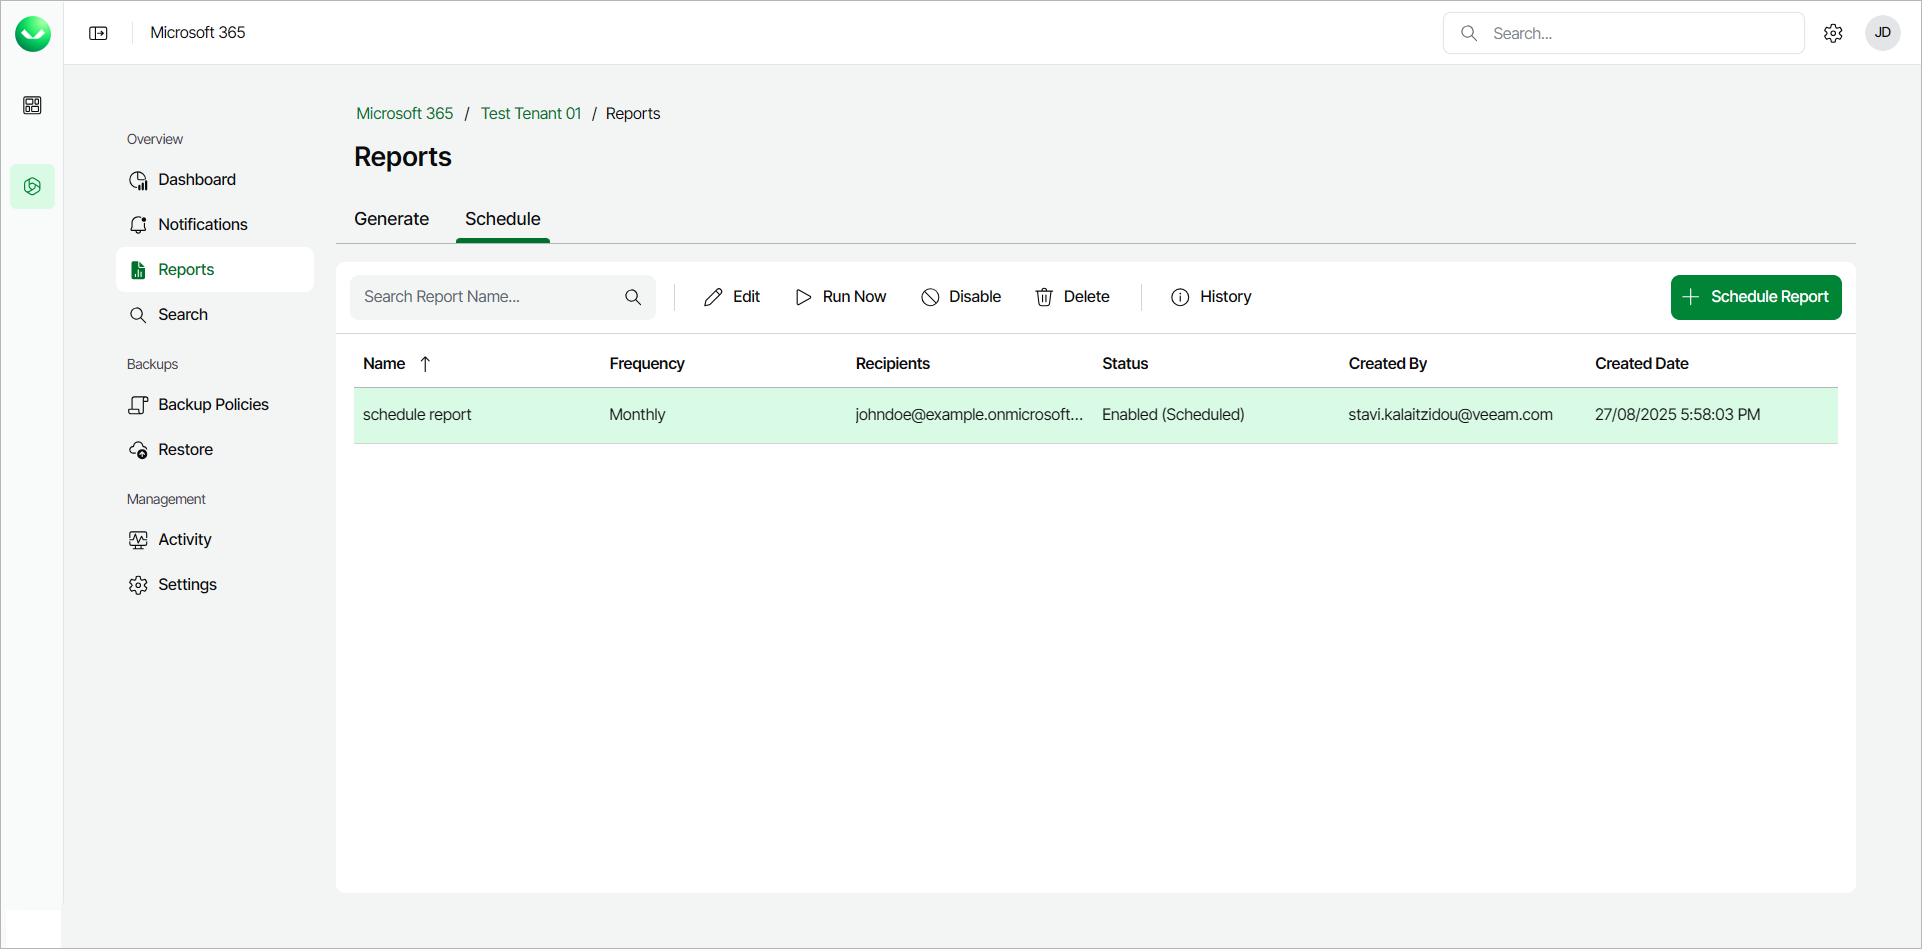Follow the Test Tenant 01 breadcrumb link
Screen dimensions: 1922x949
531,114
